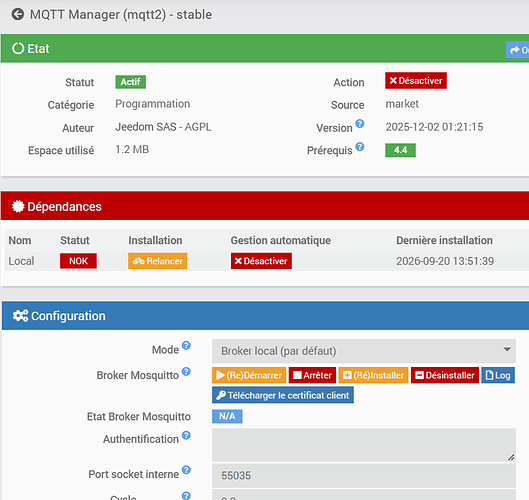
Task: Click Télécharger le certificat client
Action: (283, 395)
